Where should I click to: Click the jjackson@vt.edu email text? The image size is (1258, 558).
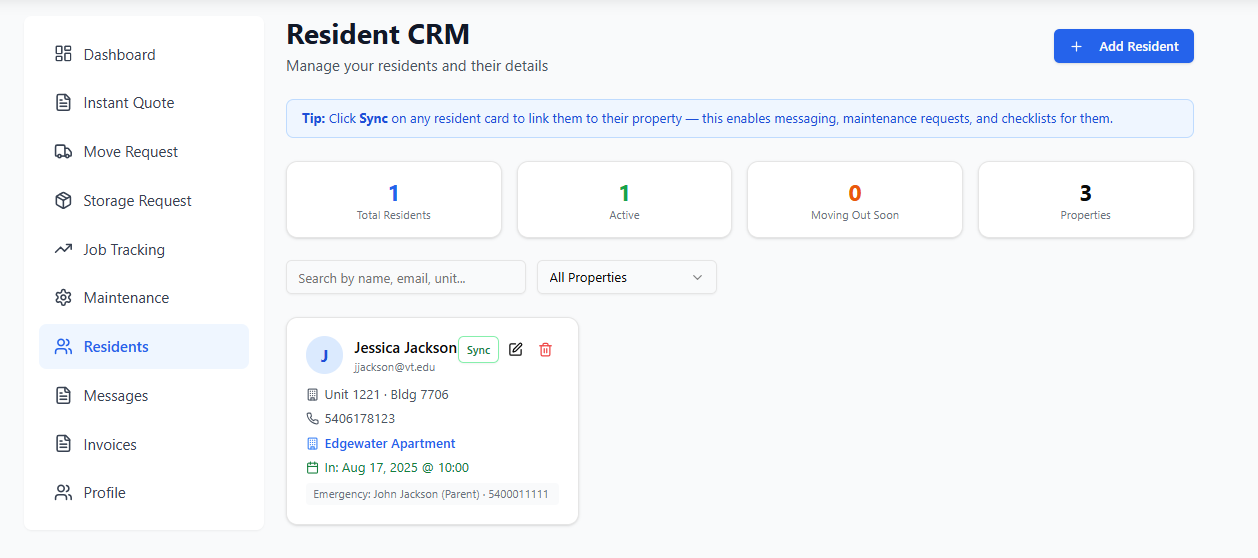[394, 368]
